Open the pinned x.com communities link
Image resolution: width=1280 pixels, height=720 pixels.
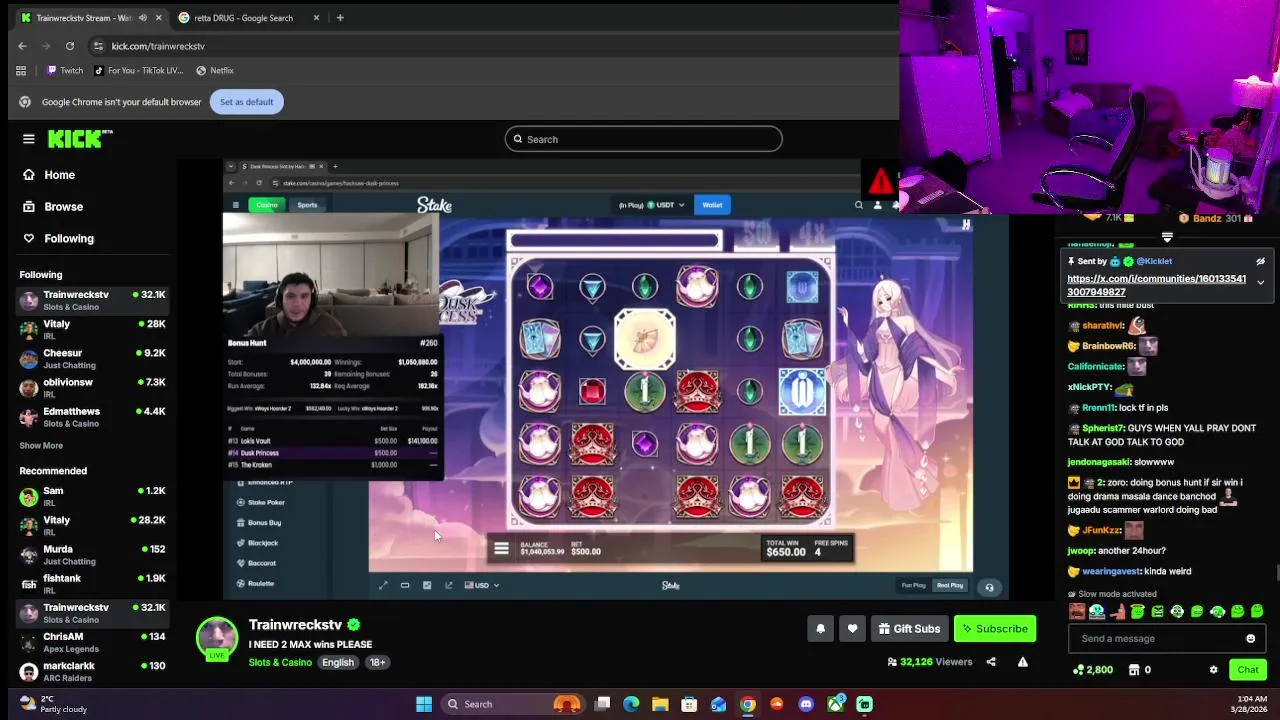pyautogui.click(x=1156, y=286)
